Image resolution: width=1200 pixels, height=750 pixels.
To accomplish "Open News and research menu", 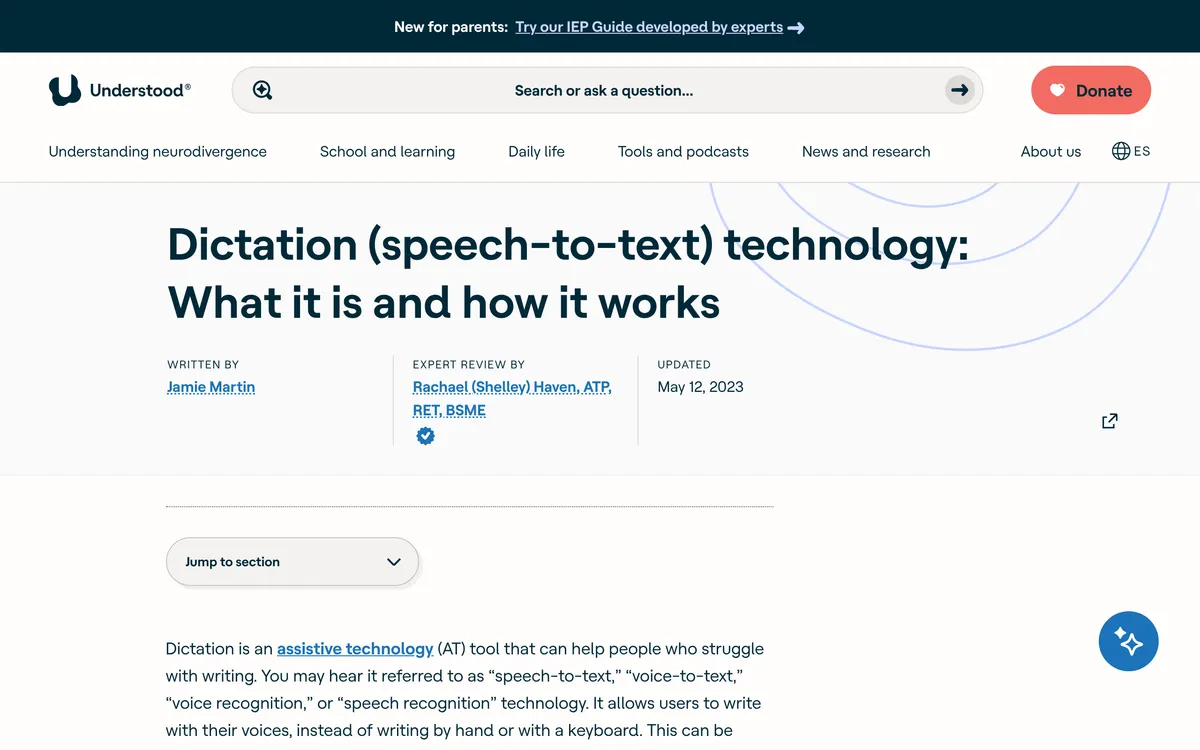I will click(866, 152).
